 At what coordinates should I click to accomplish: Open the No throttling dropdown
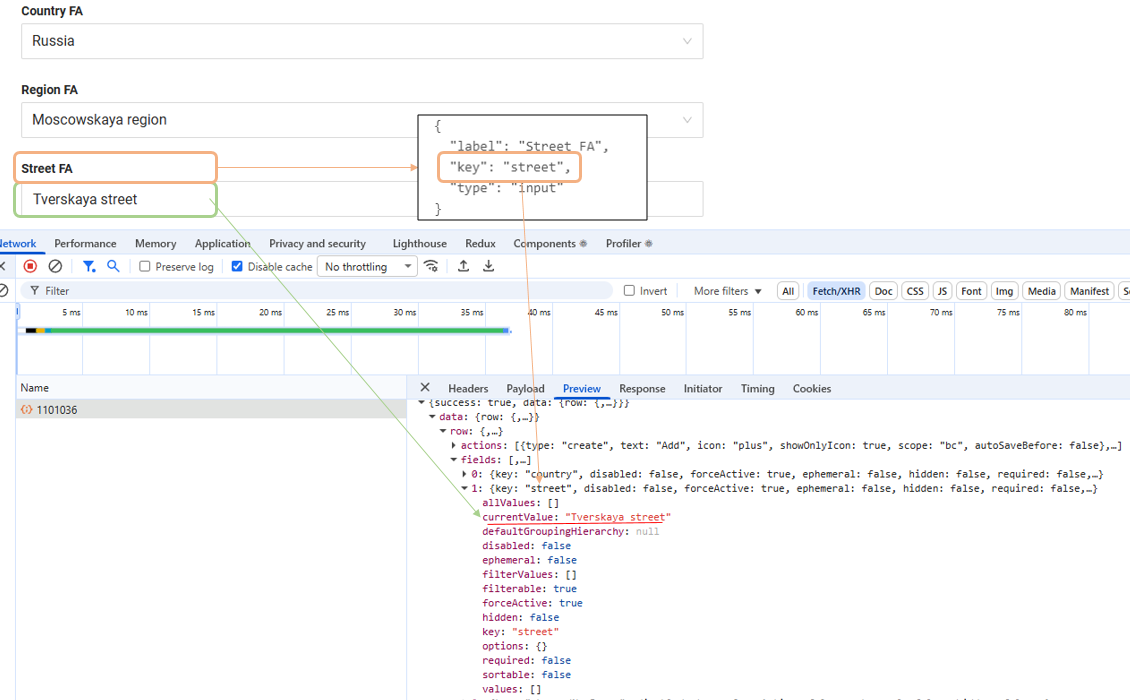click(x=366, y=267)
